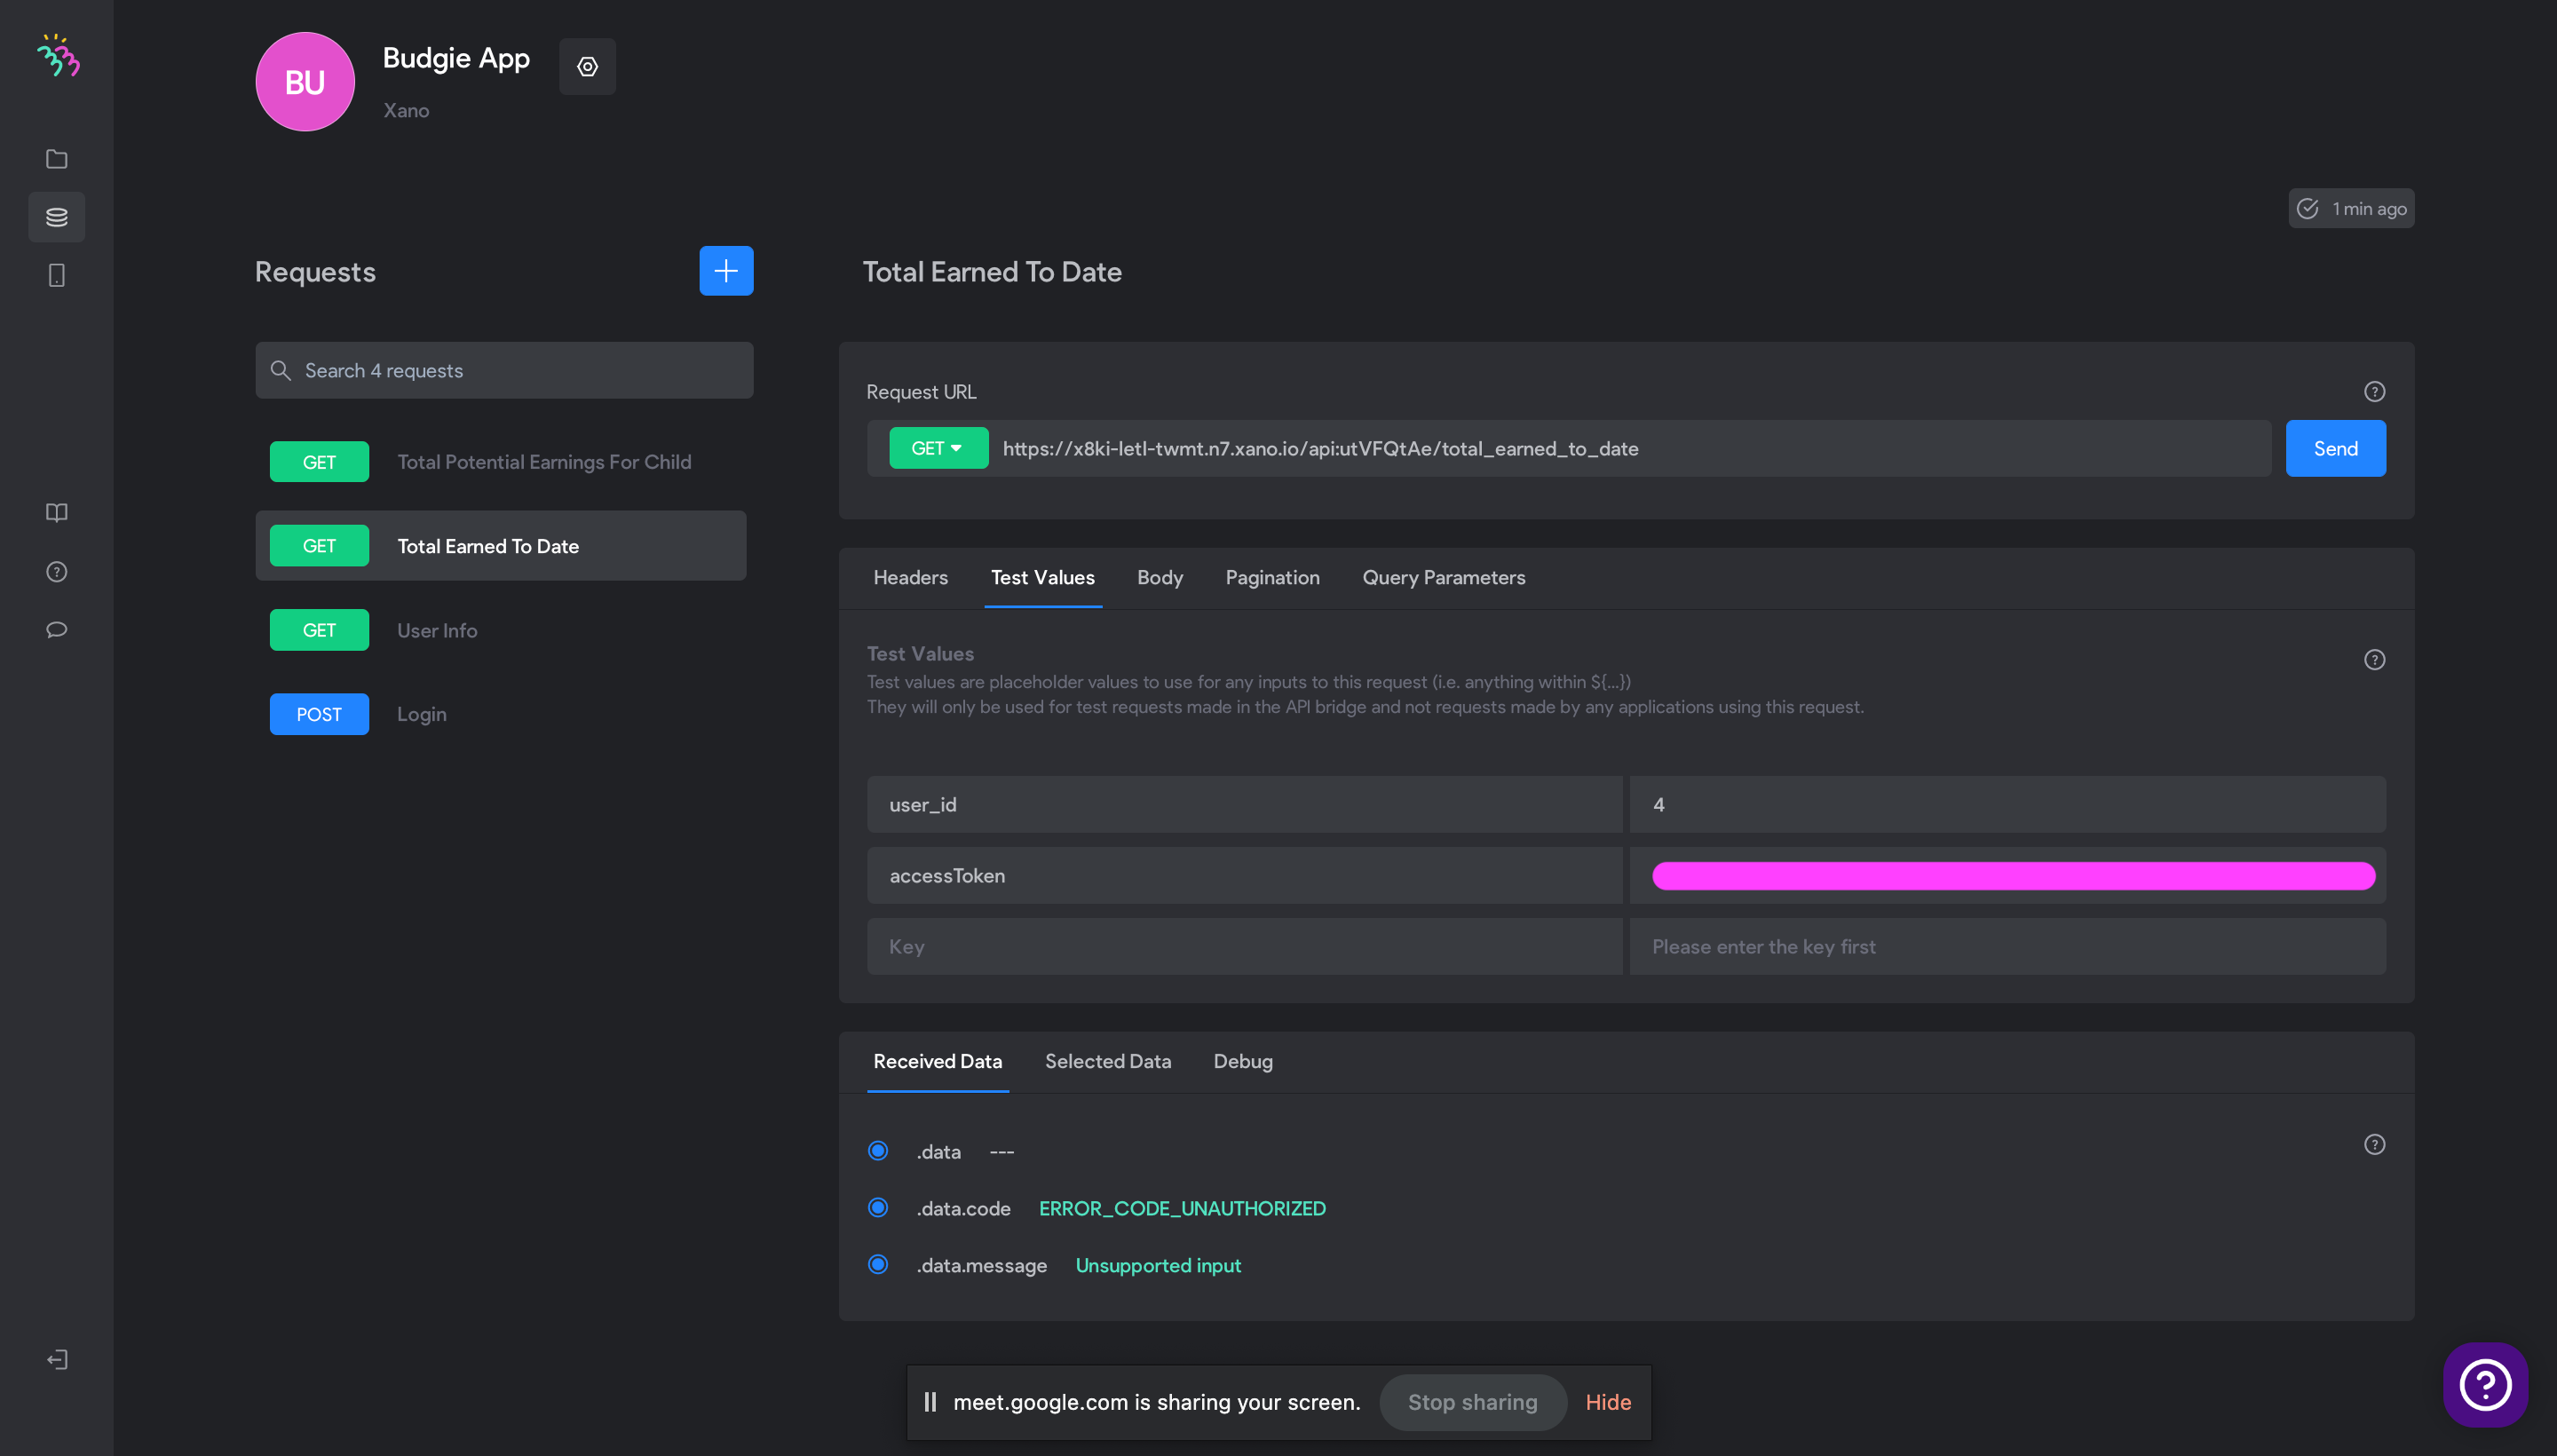The image size is (2557, 1456).
Task: Select the Test Values tab
Action: click(1042, 577)
